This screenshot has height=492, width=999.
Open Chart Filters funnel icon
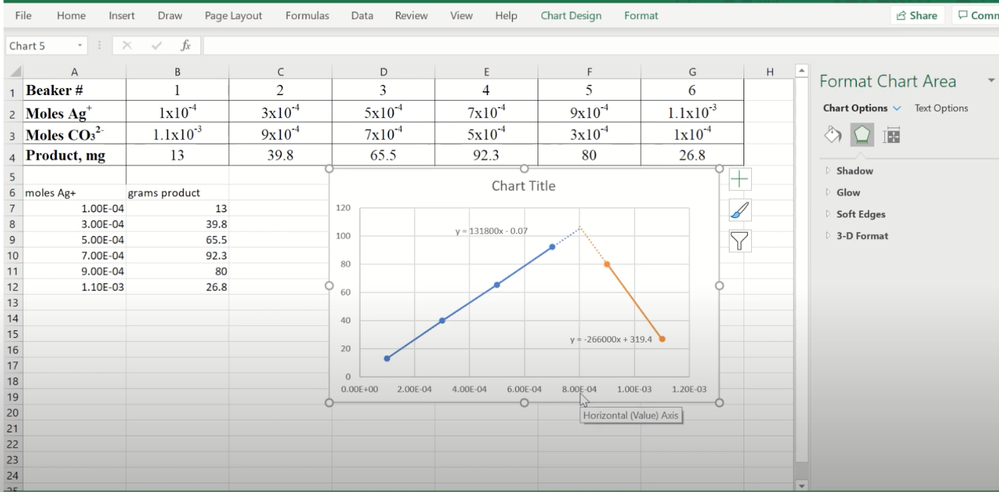(739, 240)
